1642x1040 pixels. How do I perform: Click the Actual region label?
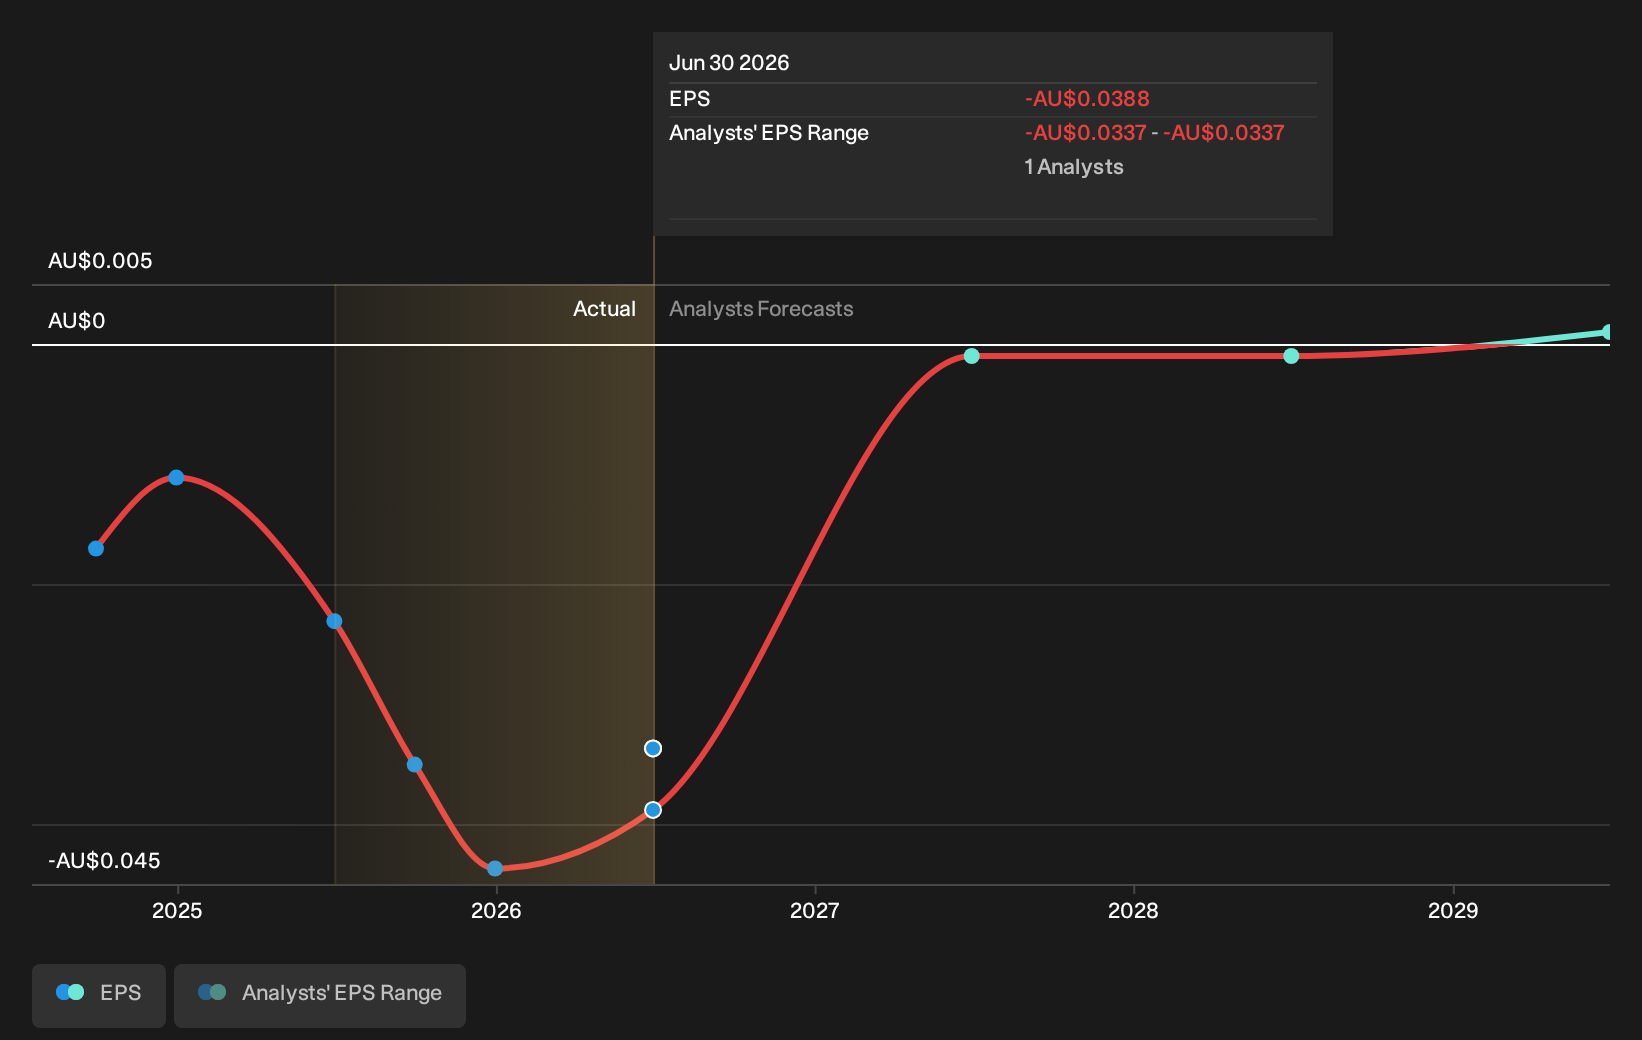604,309
